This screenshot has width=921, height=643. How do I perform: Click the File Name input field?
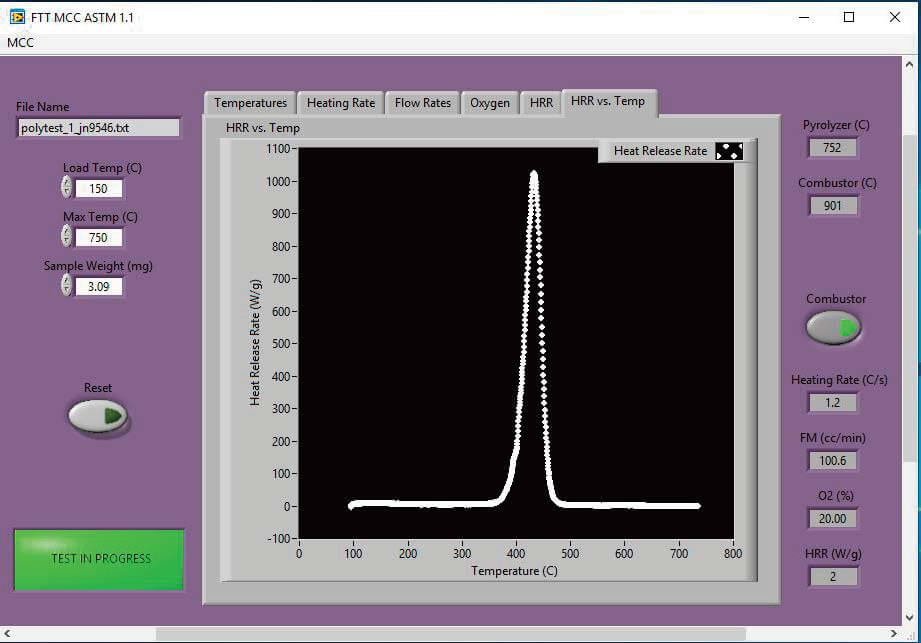coord(98,128)
